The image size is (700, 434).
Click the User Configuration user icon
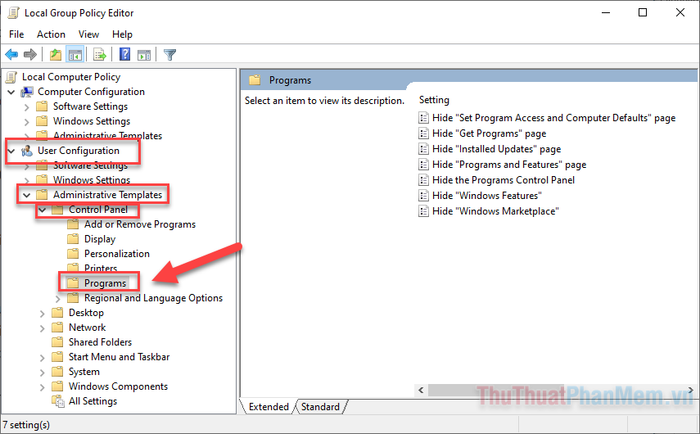point(27,151)
